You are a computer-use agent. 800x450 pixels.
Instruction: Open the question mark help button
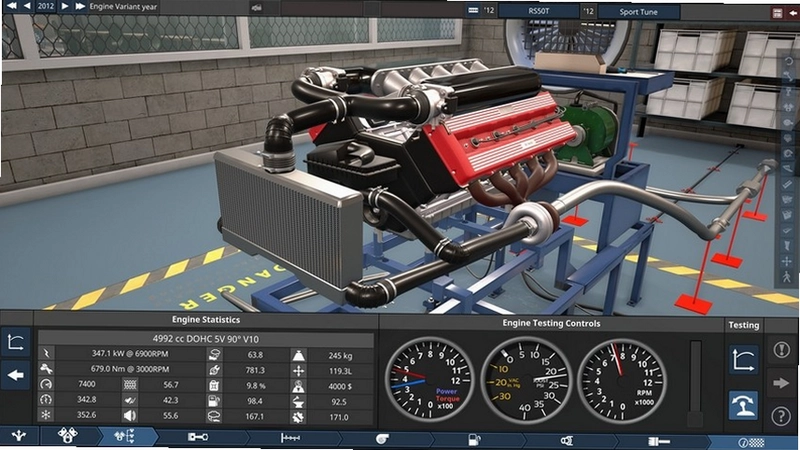781,416
